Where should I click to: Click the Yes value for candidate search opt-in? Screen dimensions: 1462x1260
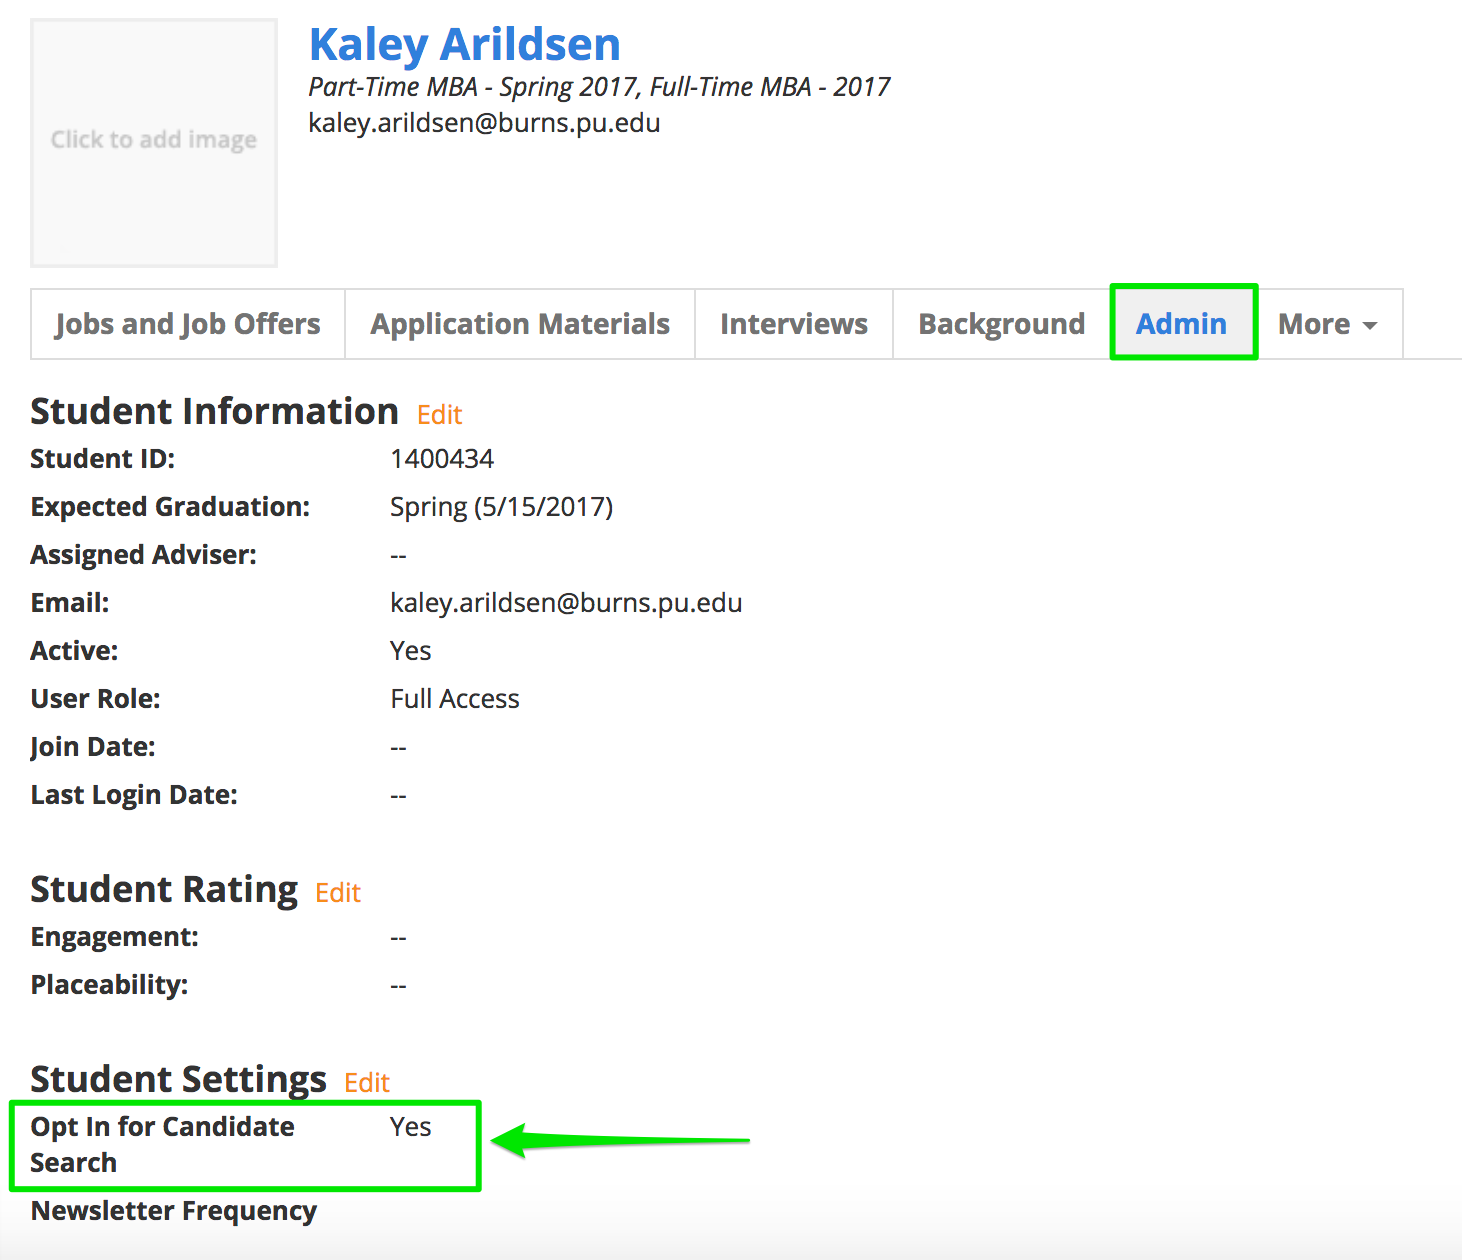[x=410, y=1127]
